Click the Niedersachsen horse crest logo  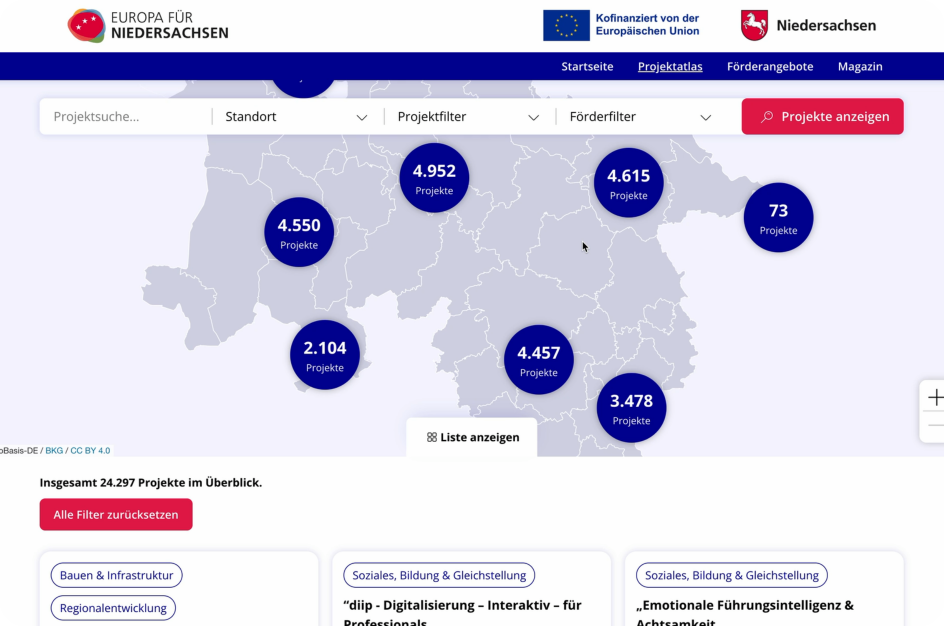pyautogui.click(x=754, y=26)
